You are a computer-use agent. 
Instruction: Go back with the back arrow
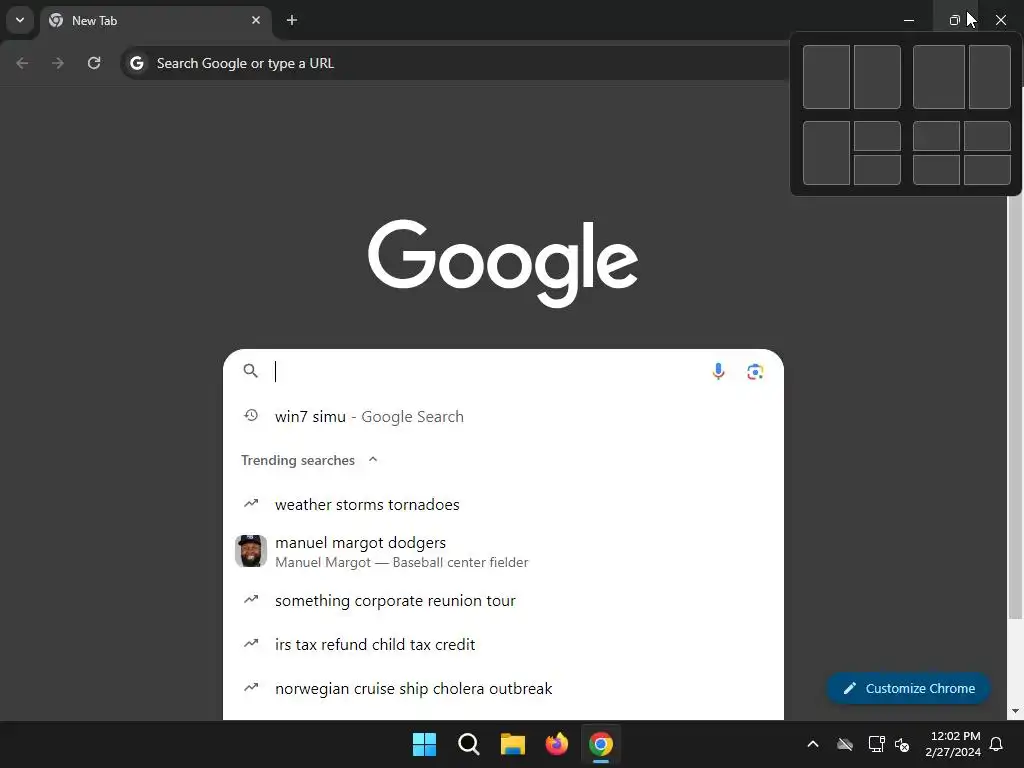pos(22,63)
